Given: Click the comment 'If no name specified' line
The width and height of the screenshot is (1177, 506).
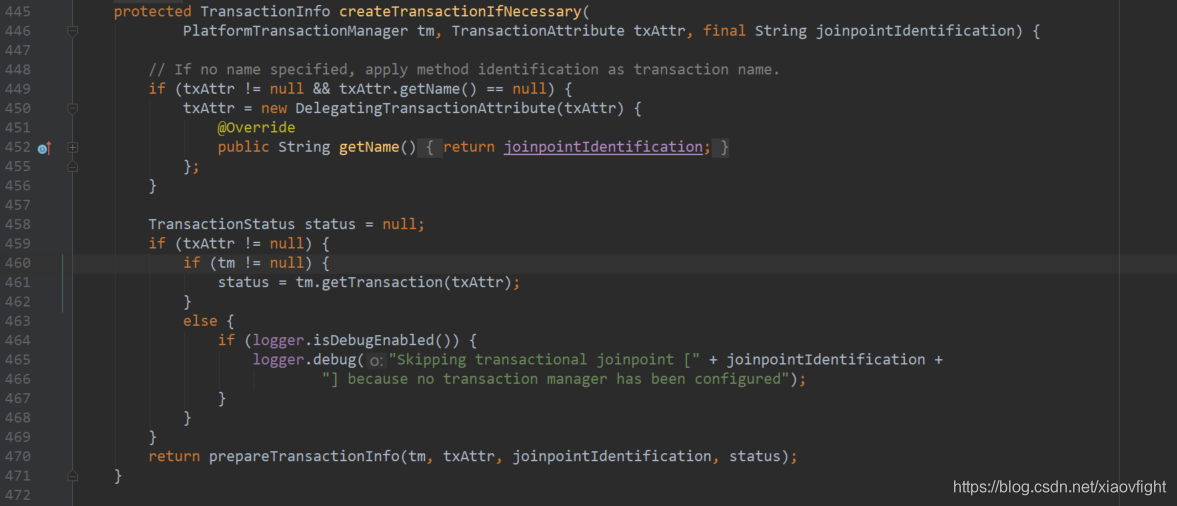Looking at the screenshot, I should [465, 70].
